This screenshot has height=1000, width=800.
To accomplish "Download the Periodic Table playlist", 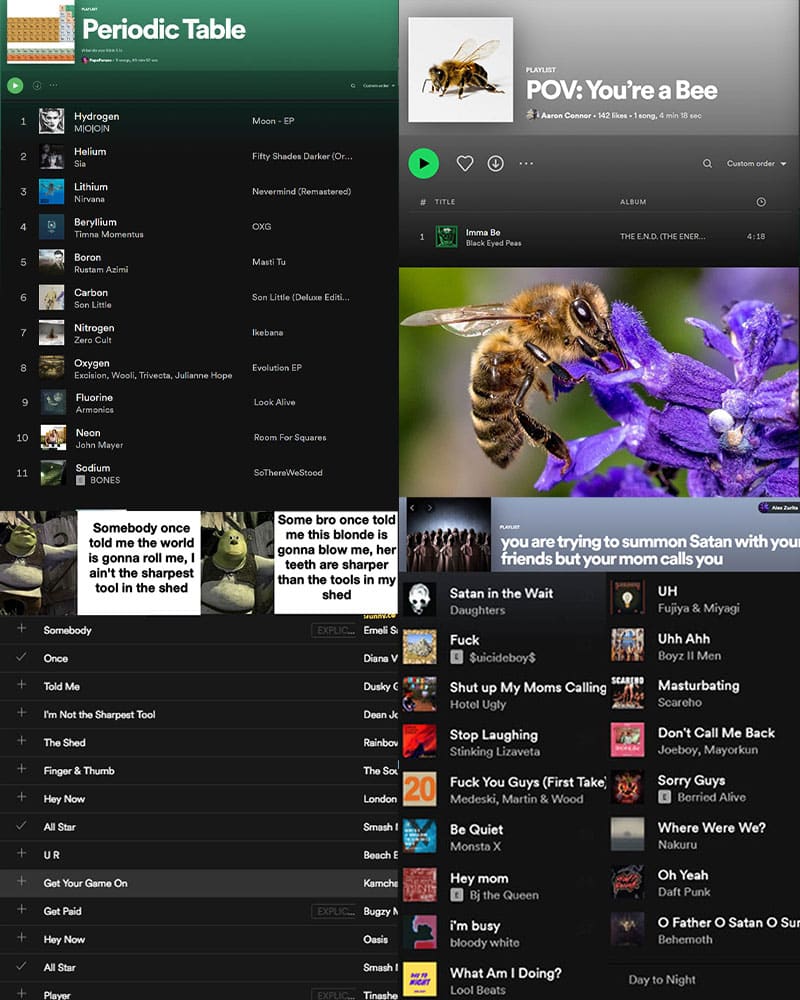I will click(x=37, y=85).
